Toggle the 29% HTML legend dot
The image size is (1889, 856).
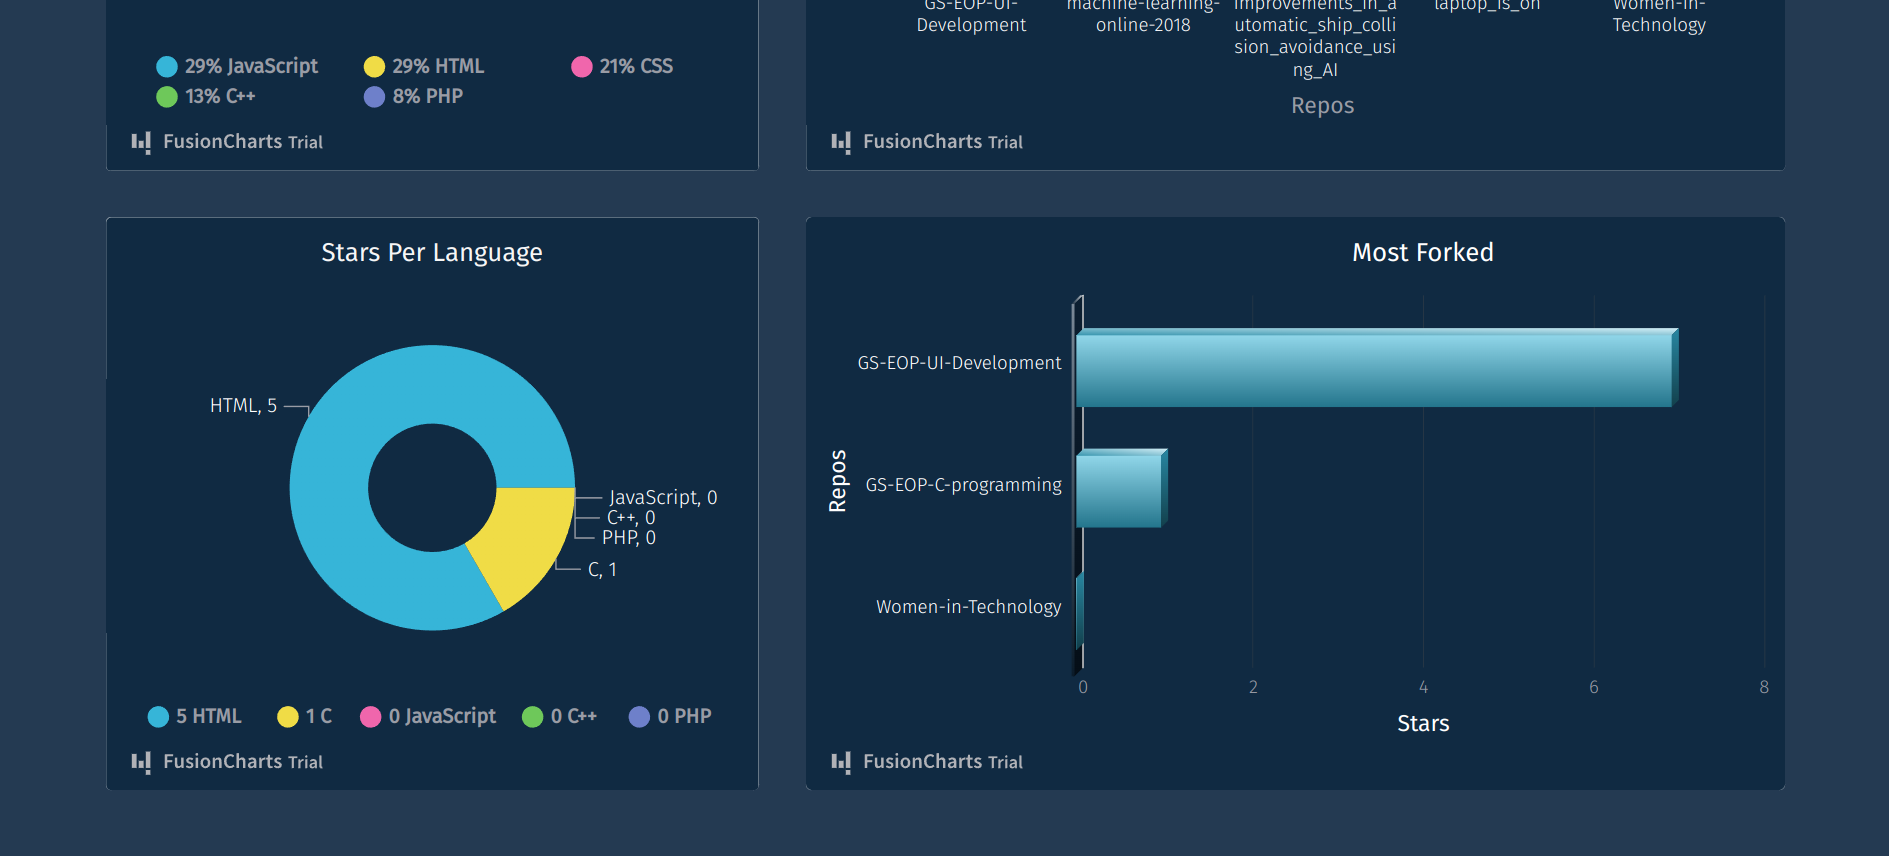pyautogui.click(x=374, y=67)
